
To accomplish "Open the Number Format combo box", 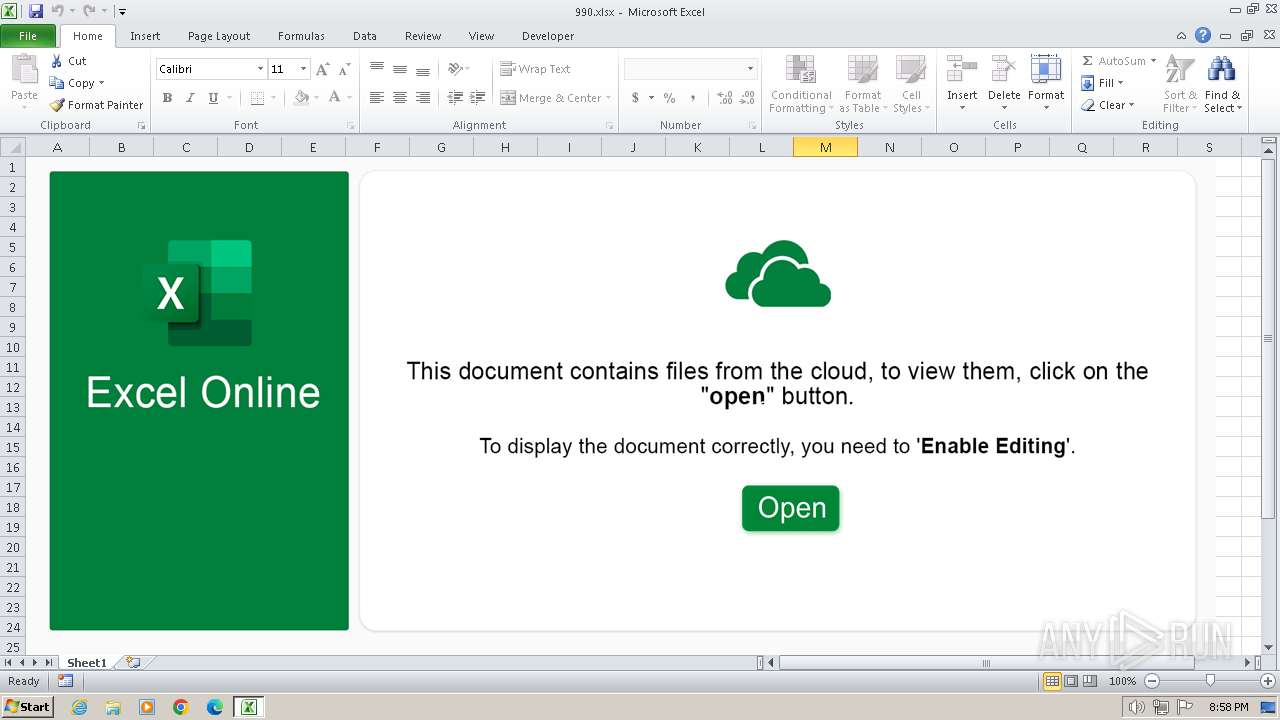I will tap(690, 69).
